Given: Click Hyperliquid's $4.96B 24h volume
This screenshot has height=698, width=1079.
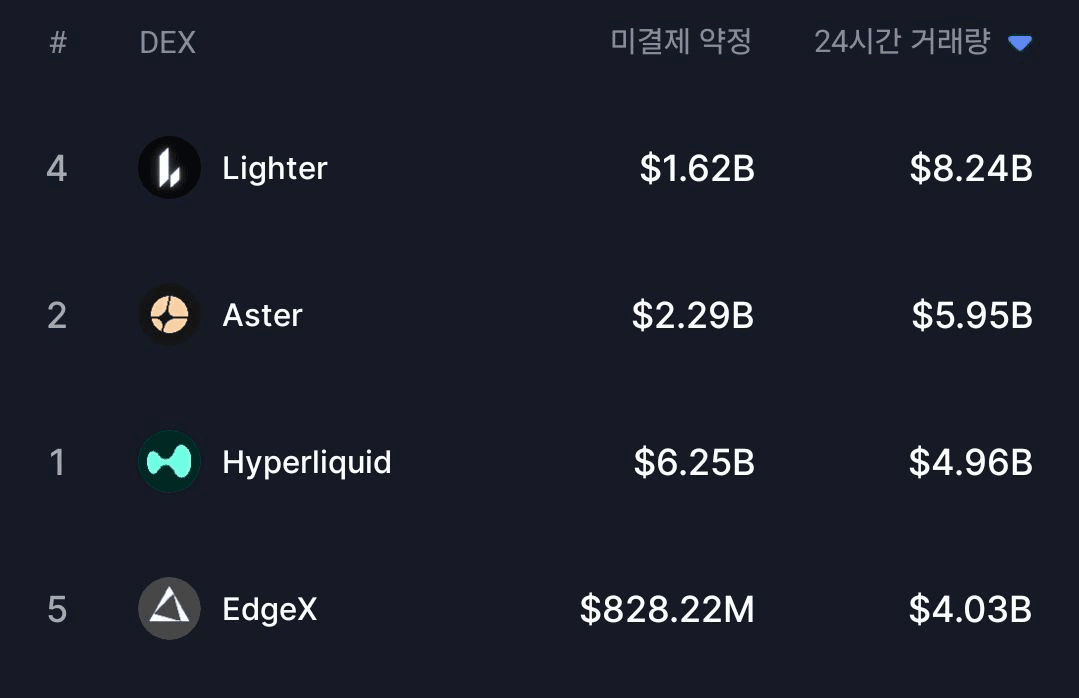Looking at the screenshot, I should tap(970, 462).
